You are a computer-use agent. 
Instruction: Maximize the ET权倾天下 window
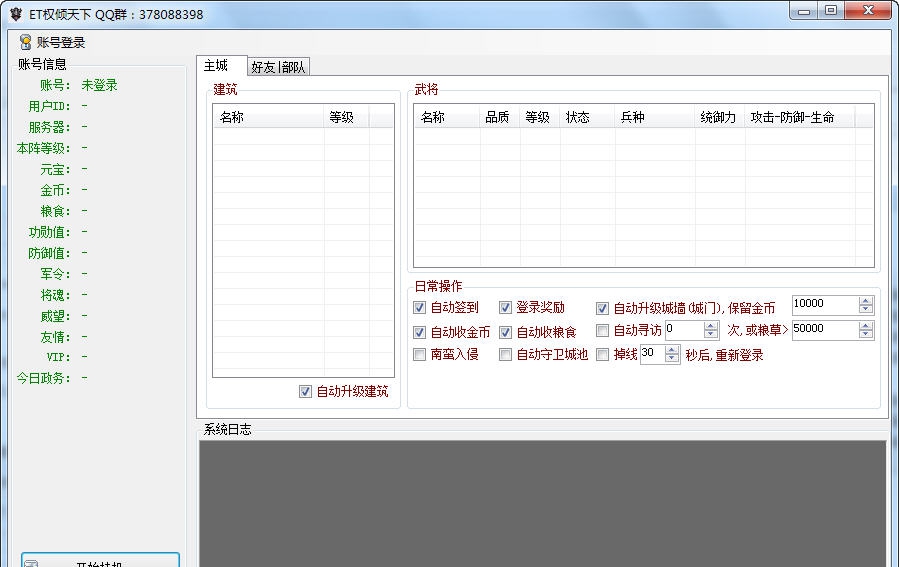(x=830, y=11)
